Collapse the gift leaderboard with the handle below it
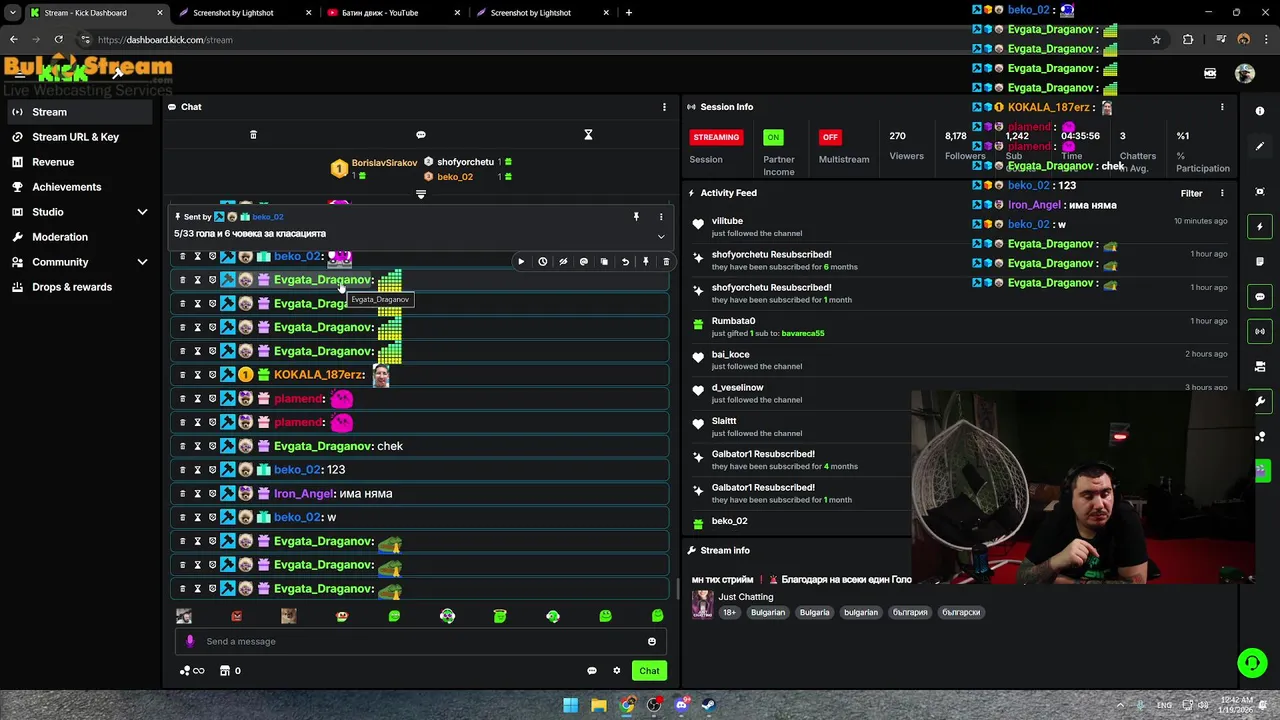This screenshot has height=720, width=1280. tap(420, 194)
